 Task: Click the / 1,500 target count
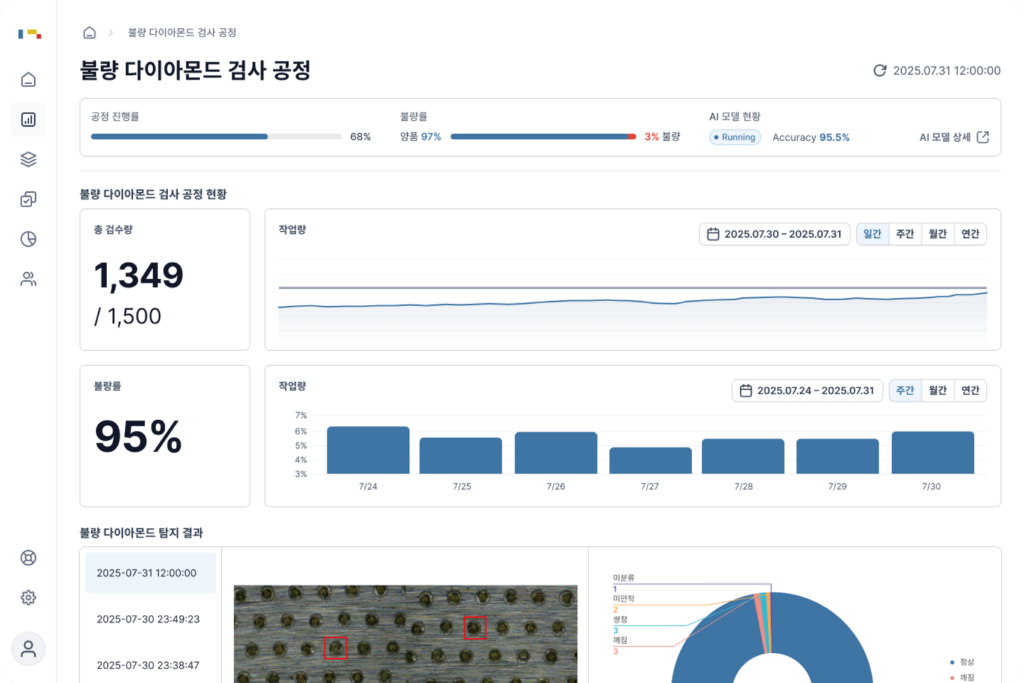[x=127, y=316]
